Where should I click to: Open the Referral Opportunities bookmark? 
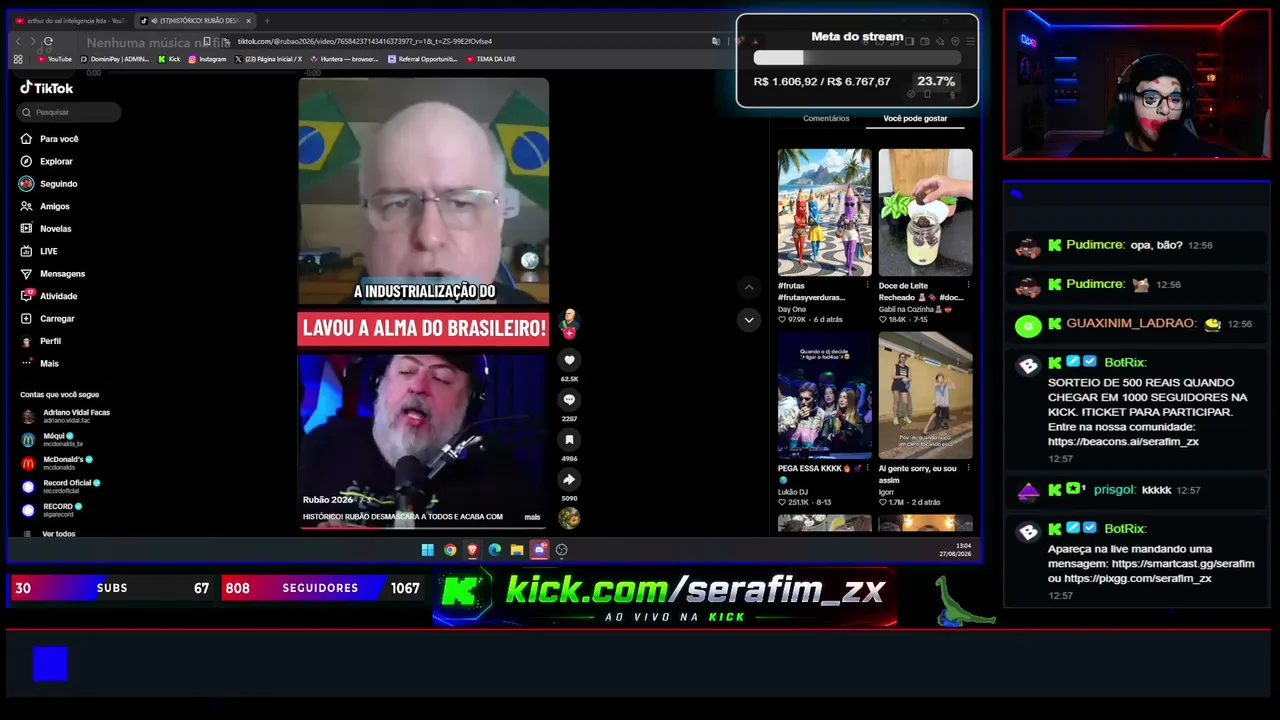[x=422, y=59]
